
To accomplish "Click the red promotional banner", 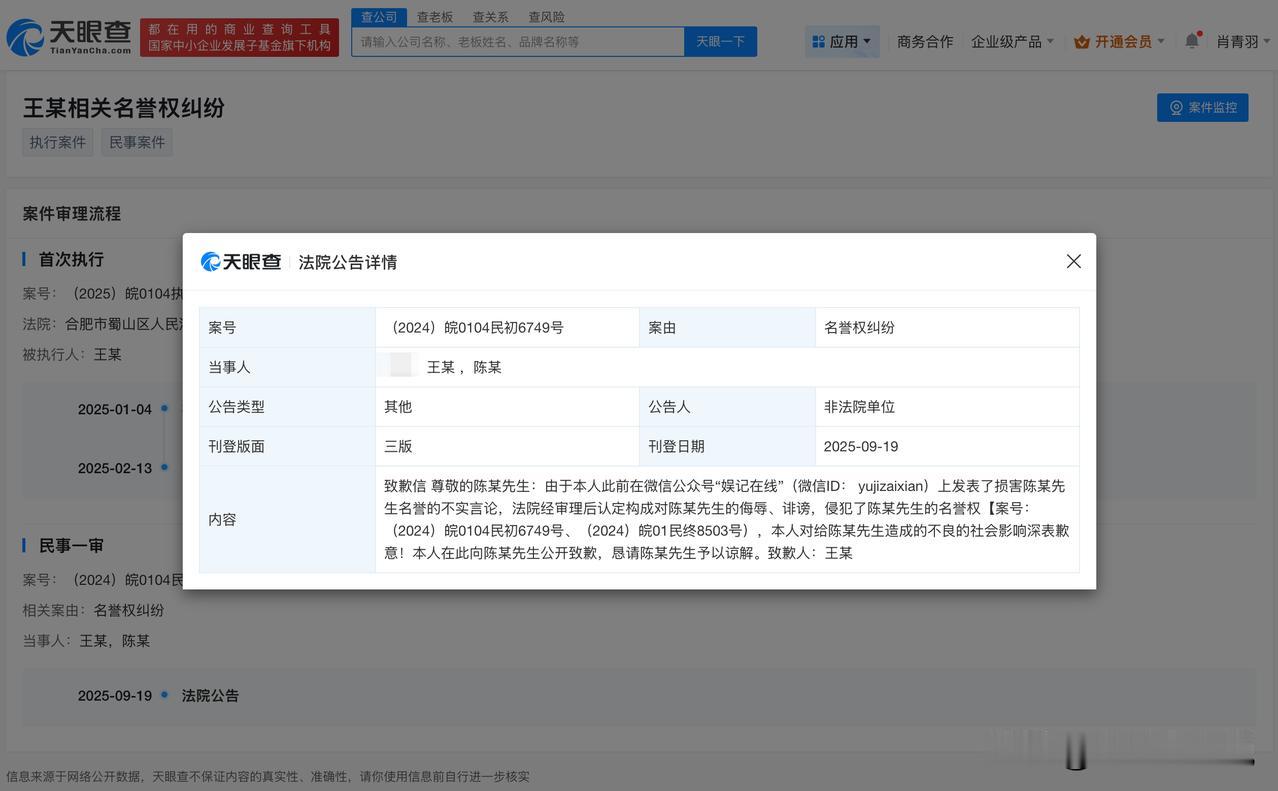I will click(240, 37).
